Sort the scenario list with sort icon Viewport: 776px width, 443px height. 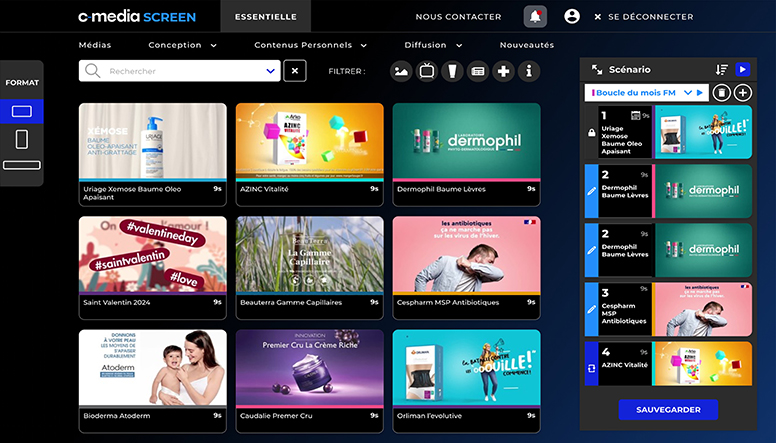[x=722, y=70]
